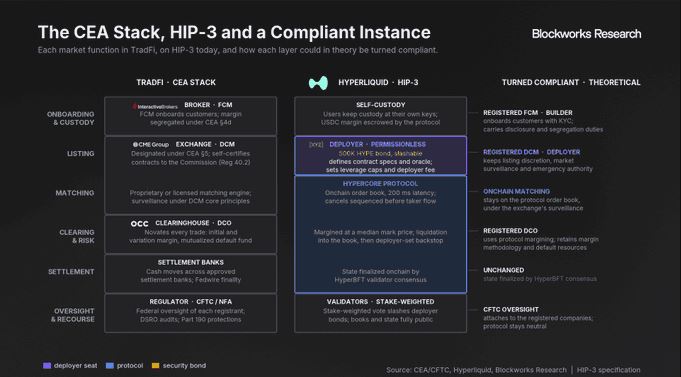Click the 'HYPERCORE PROTOCOL' heading

coord(380,184)
